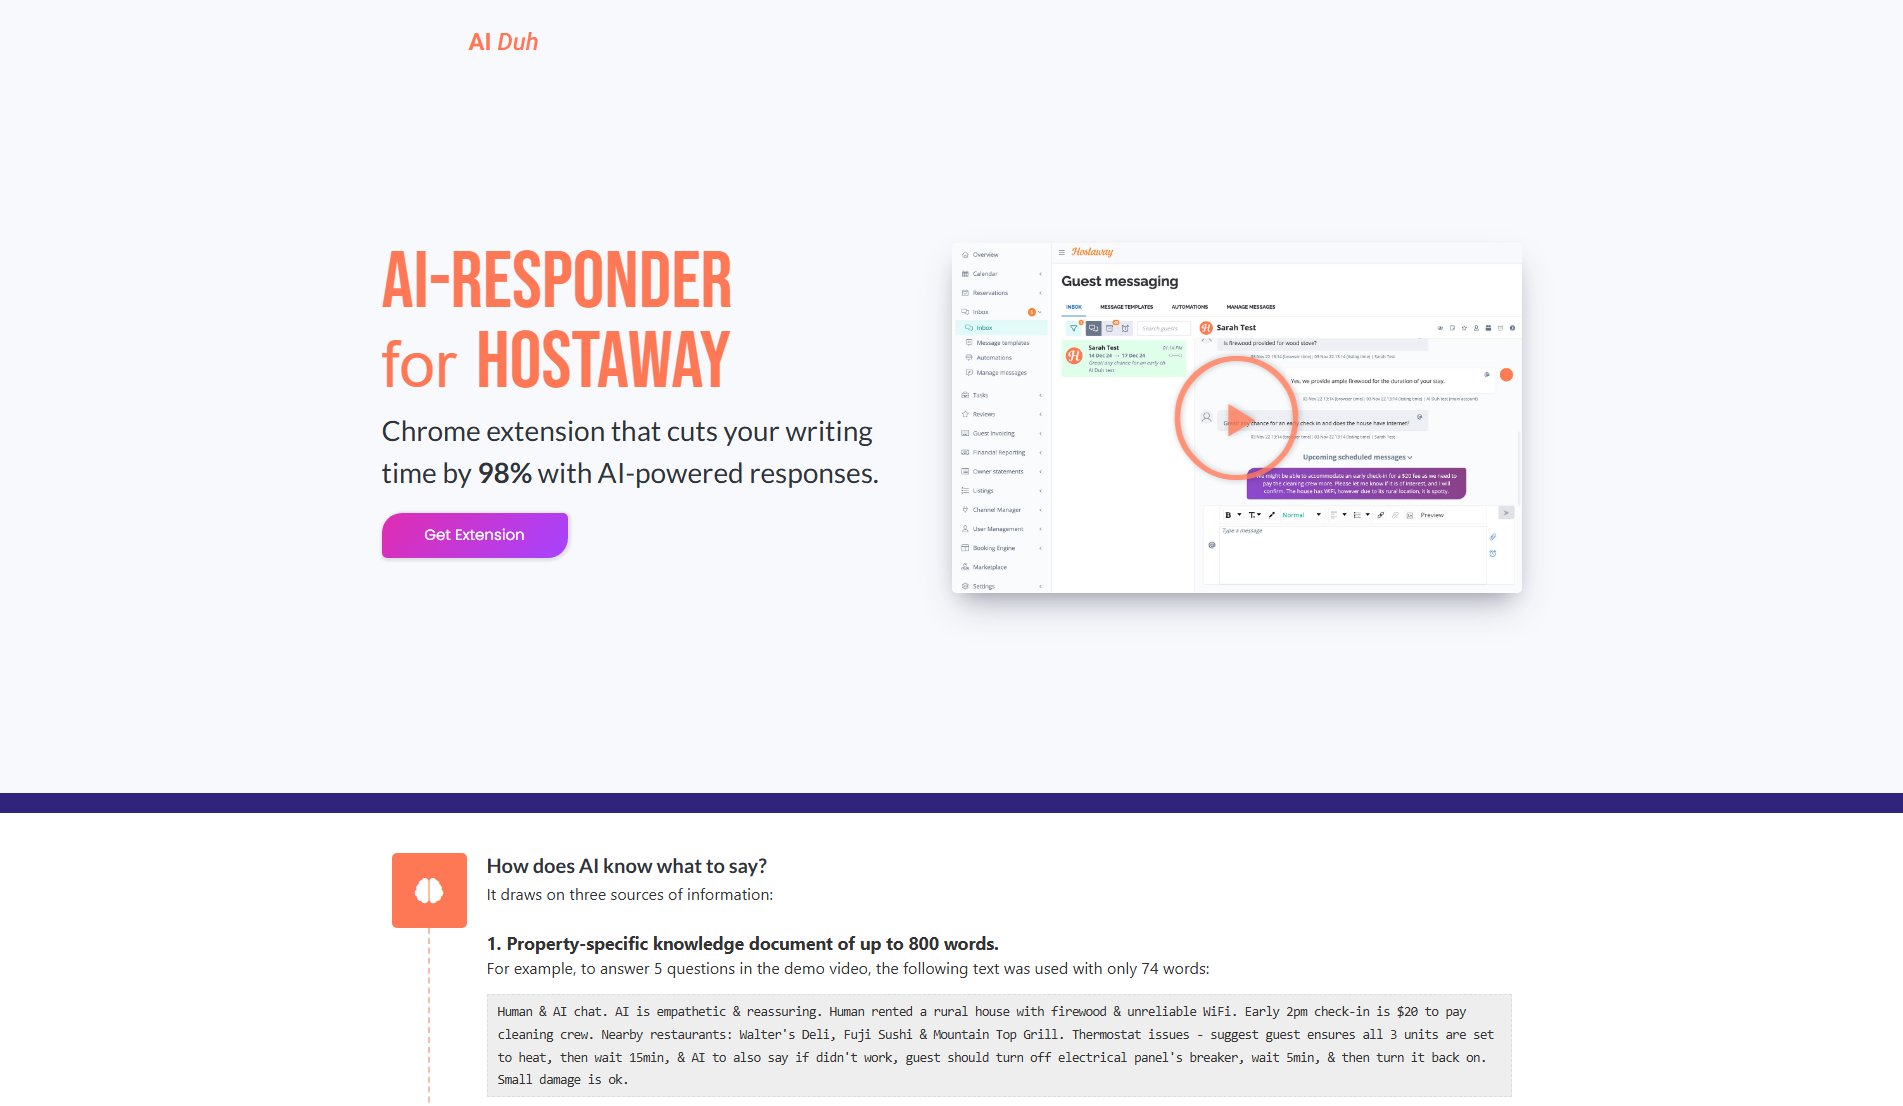Click the insert image icon in message toolbar
1903x1106 pixels.
(1410, 516)
